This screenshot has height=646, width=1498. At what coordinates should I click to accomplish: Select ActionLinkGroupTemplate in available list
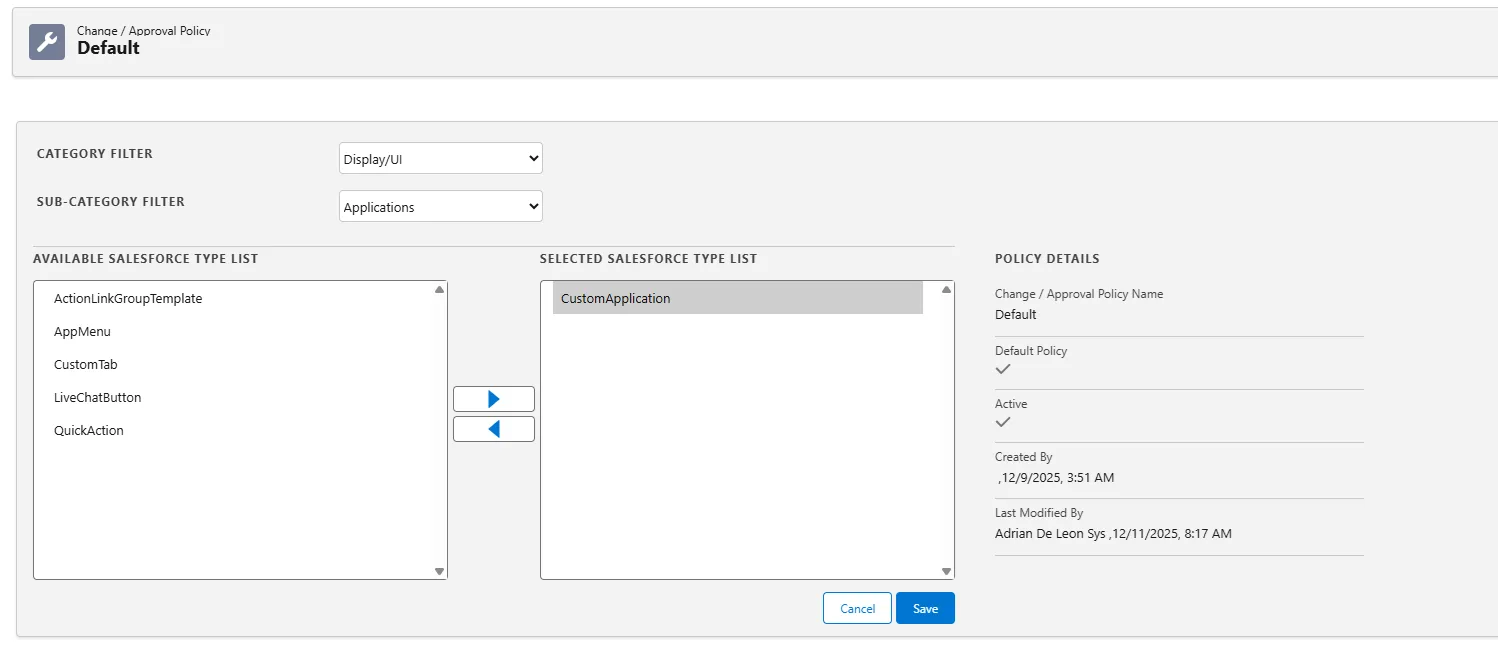[128, 299]
